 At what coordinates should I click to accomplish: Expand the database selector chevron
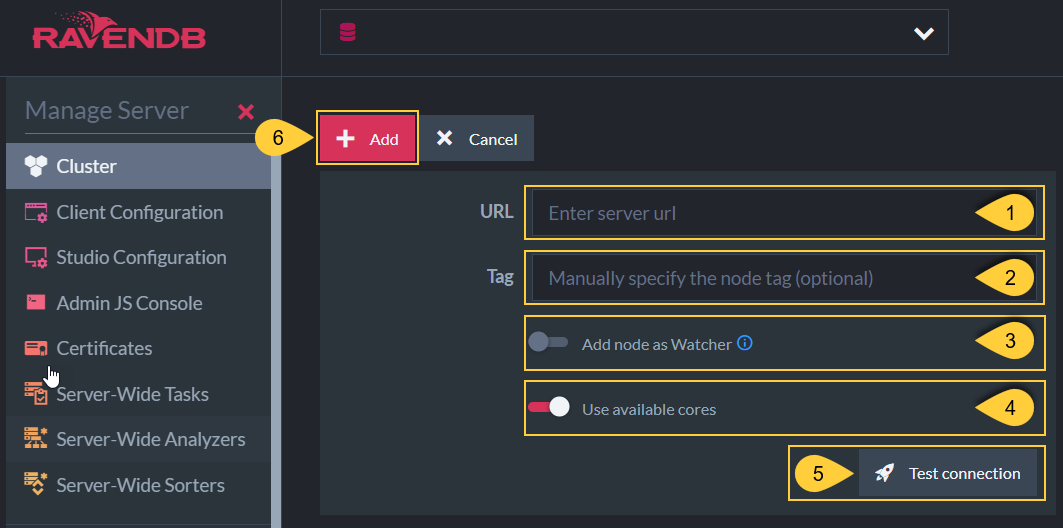pos(924,33)
